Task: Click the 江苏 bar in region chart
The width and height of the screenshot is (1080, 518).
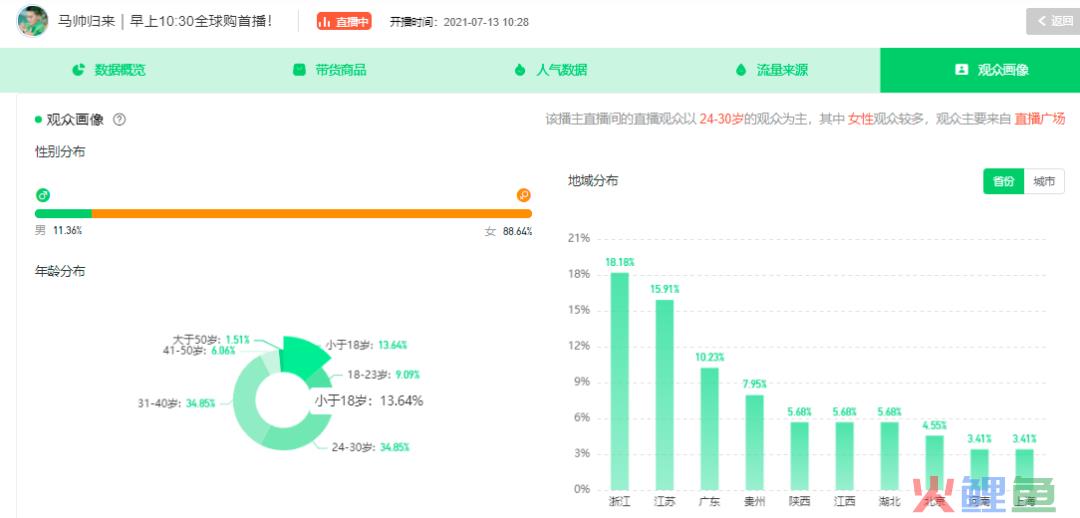Action: click(665, 395)
